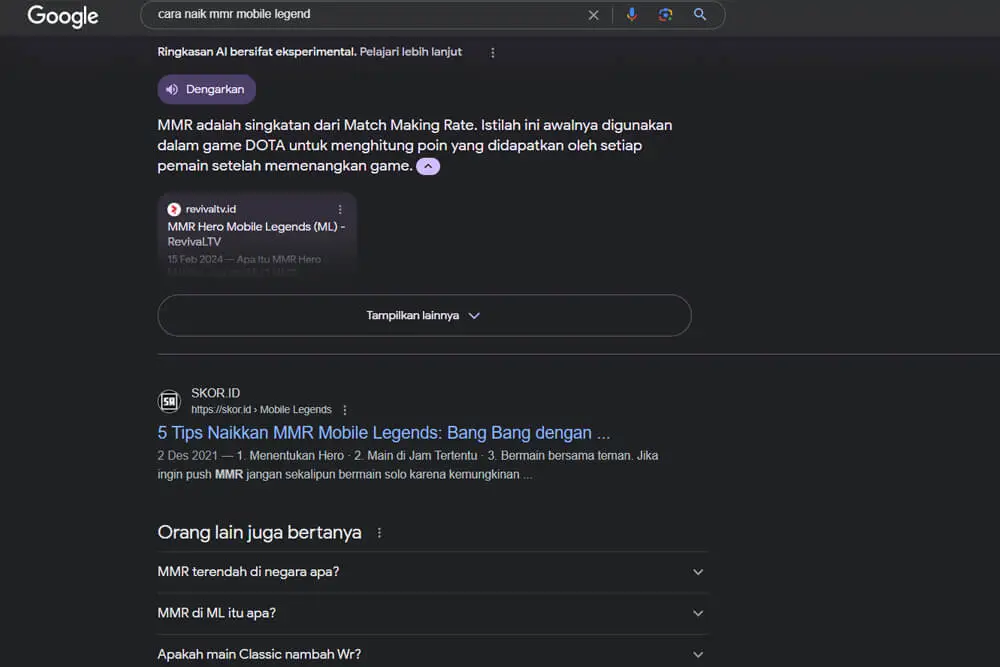The height and width of the screenshot is (667, 1000).
Task: Open the three-dot menu on revivaltv.id card
Action: click(340, 209)
